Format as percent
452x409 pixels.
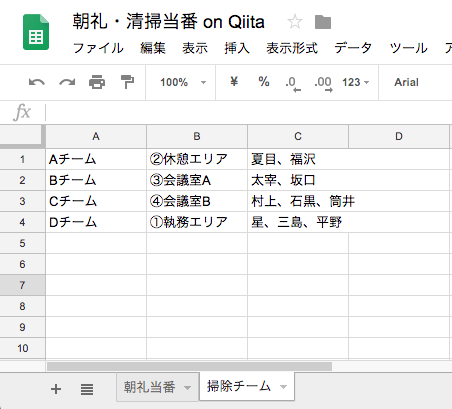click(x=264, y=82)
